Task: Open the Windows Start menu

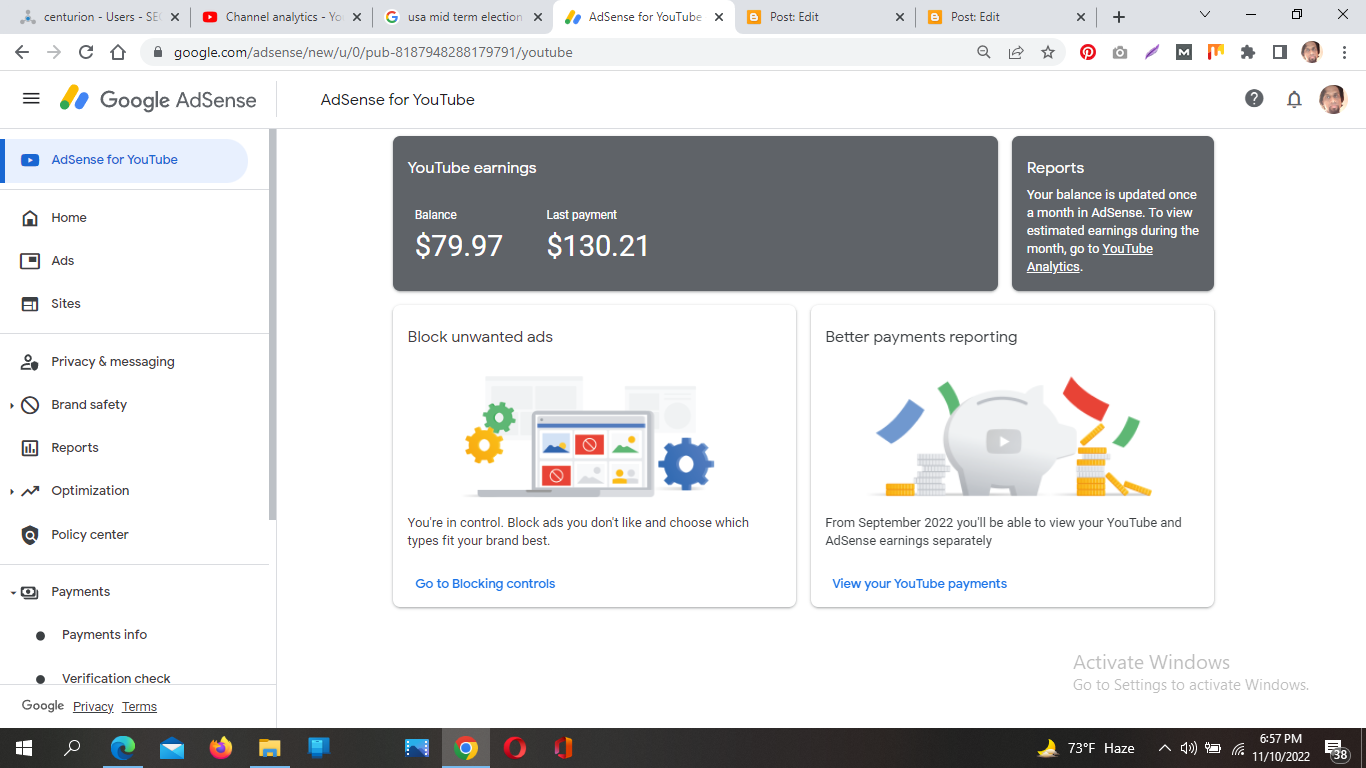Action: 24,748
